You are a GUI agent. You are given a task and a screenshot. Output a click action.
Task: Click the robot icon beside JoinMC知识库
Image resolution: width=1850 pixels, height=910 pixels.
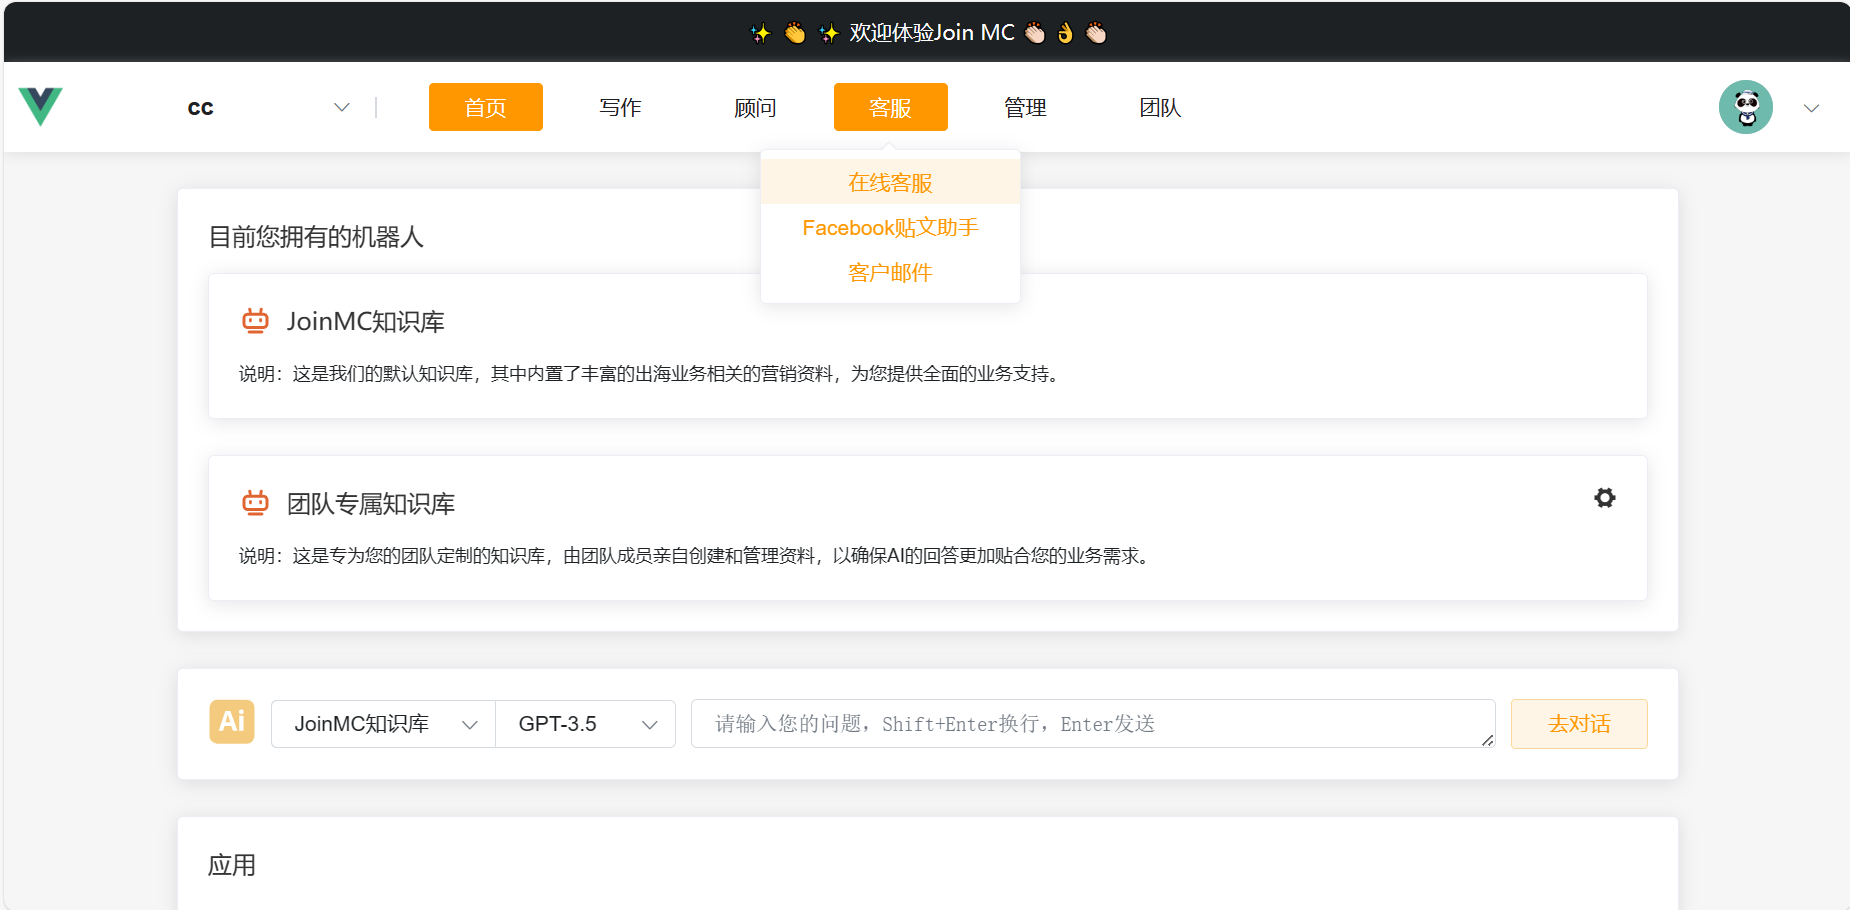256,321
